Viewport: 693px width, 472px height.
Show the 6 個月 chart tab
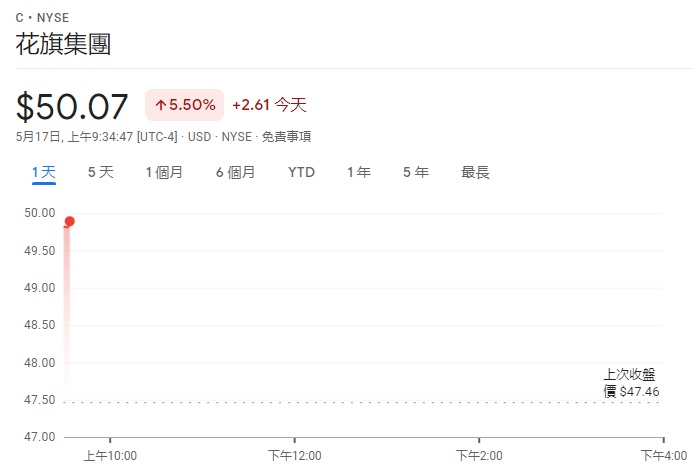pyautogui.click(x=236, y=172)
